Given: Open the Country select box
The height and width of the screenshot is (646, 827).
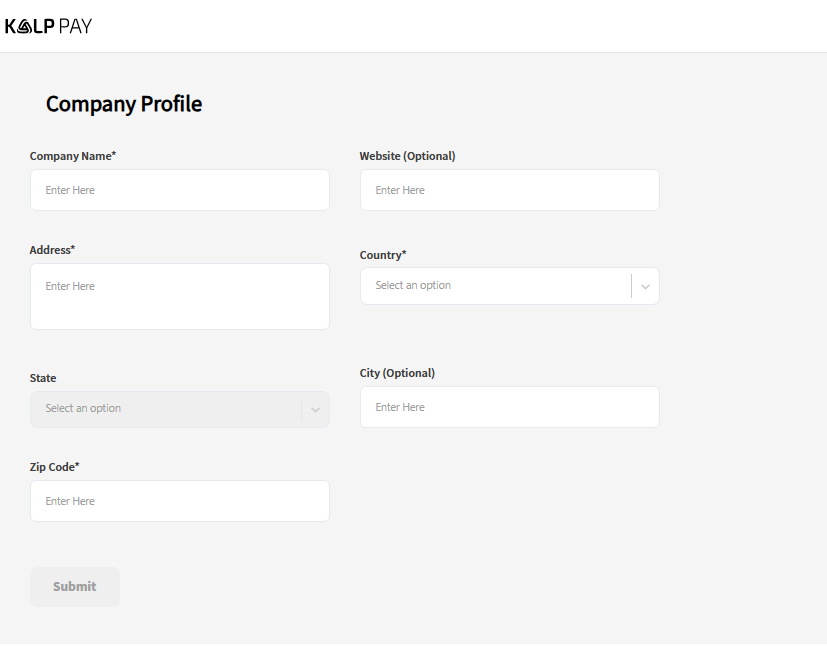Looking at the screenshot, I should click(x=495, y=286).
